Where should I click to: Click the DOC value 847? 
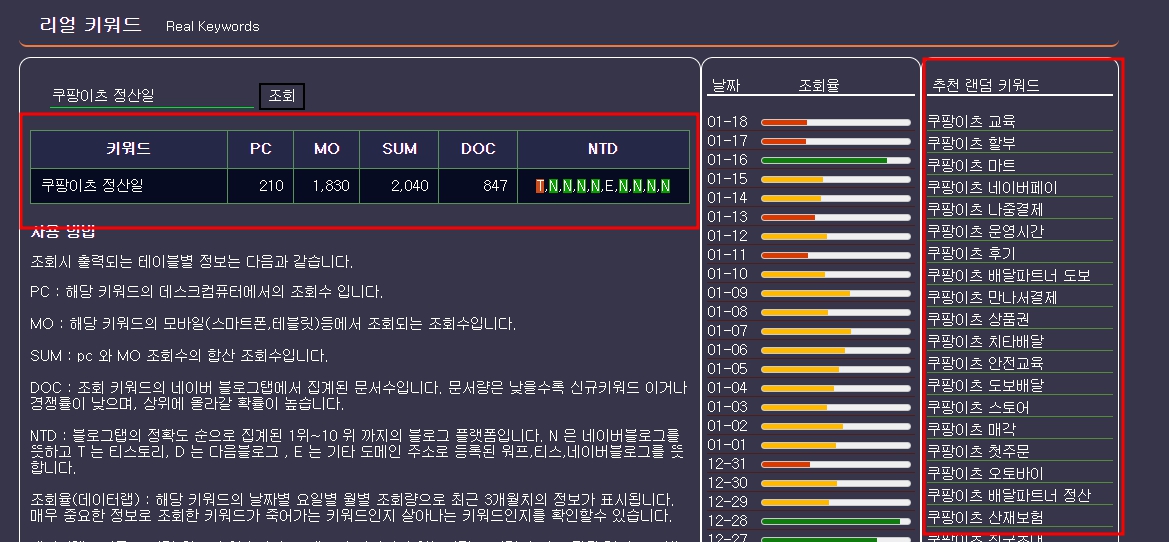[x=495, y=186]
